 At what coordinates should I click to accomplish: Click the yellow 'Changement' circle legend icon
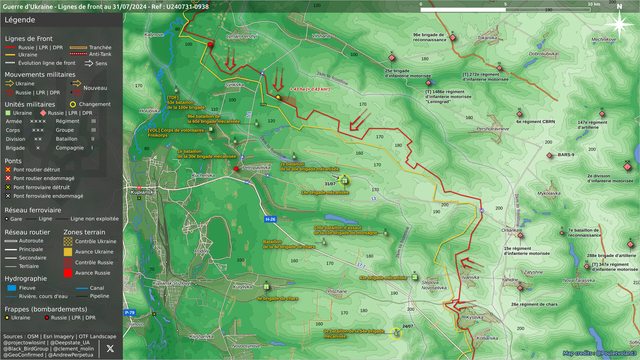(x=73, y=104)
